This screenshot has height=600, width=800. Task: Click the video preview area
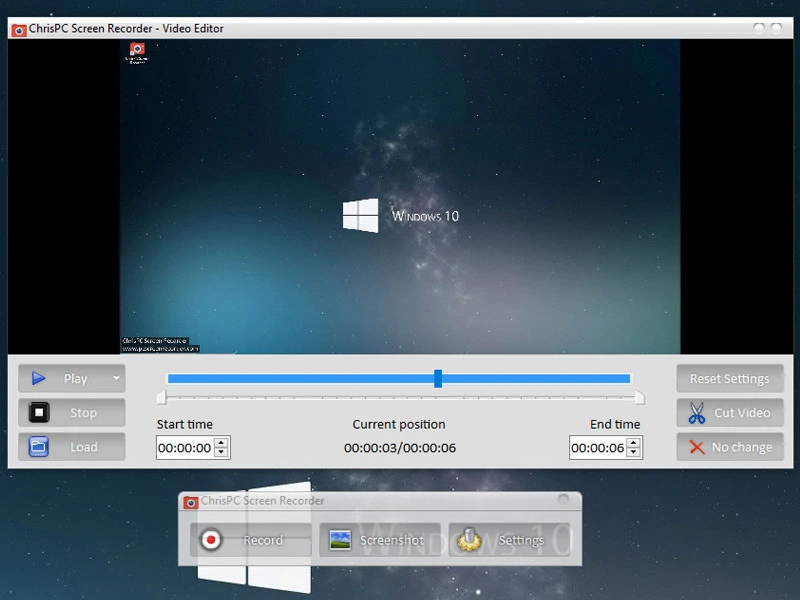pos(399,196)
